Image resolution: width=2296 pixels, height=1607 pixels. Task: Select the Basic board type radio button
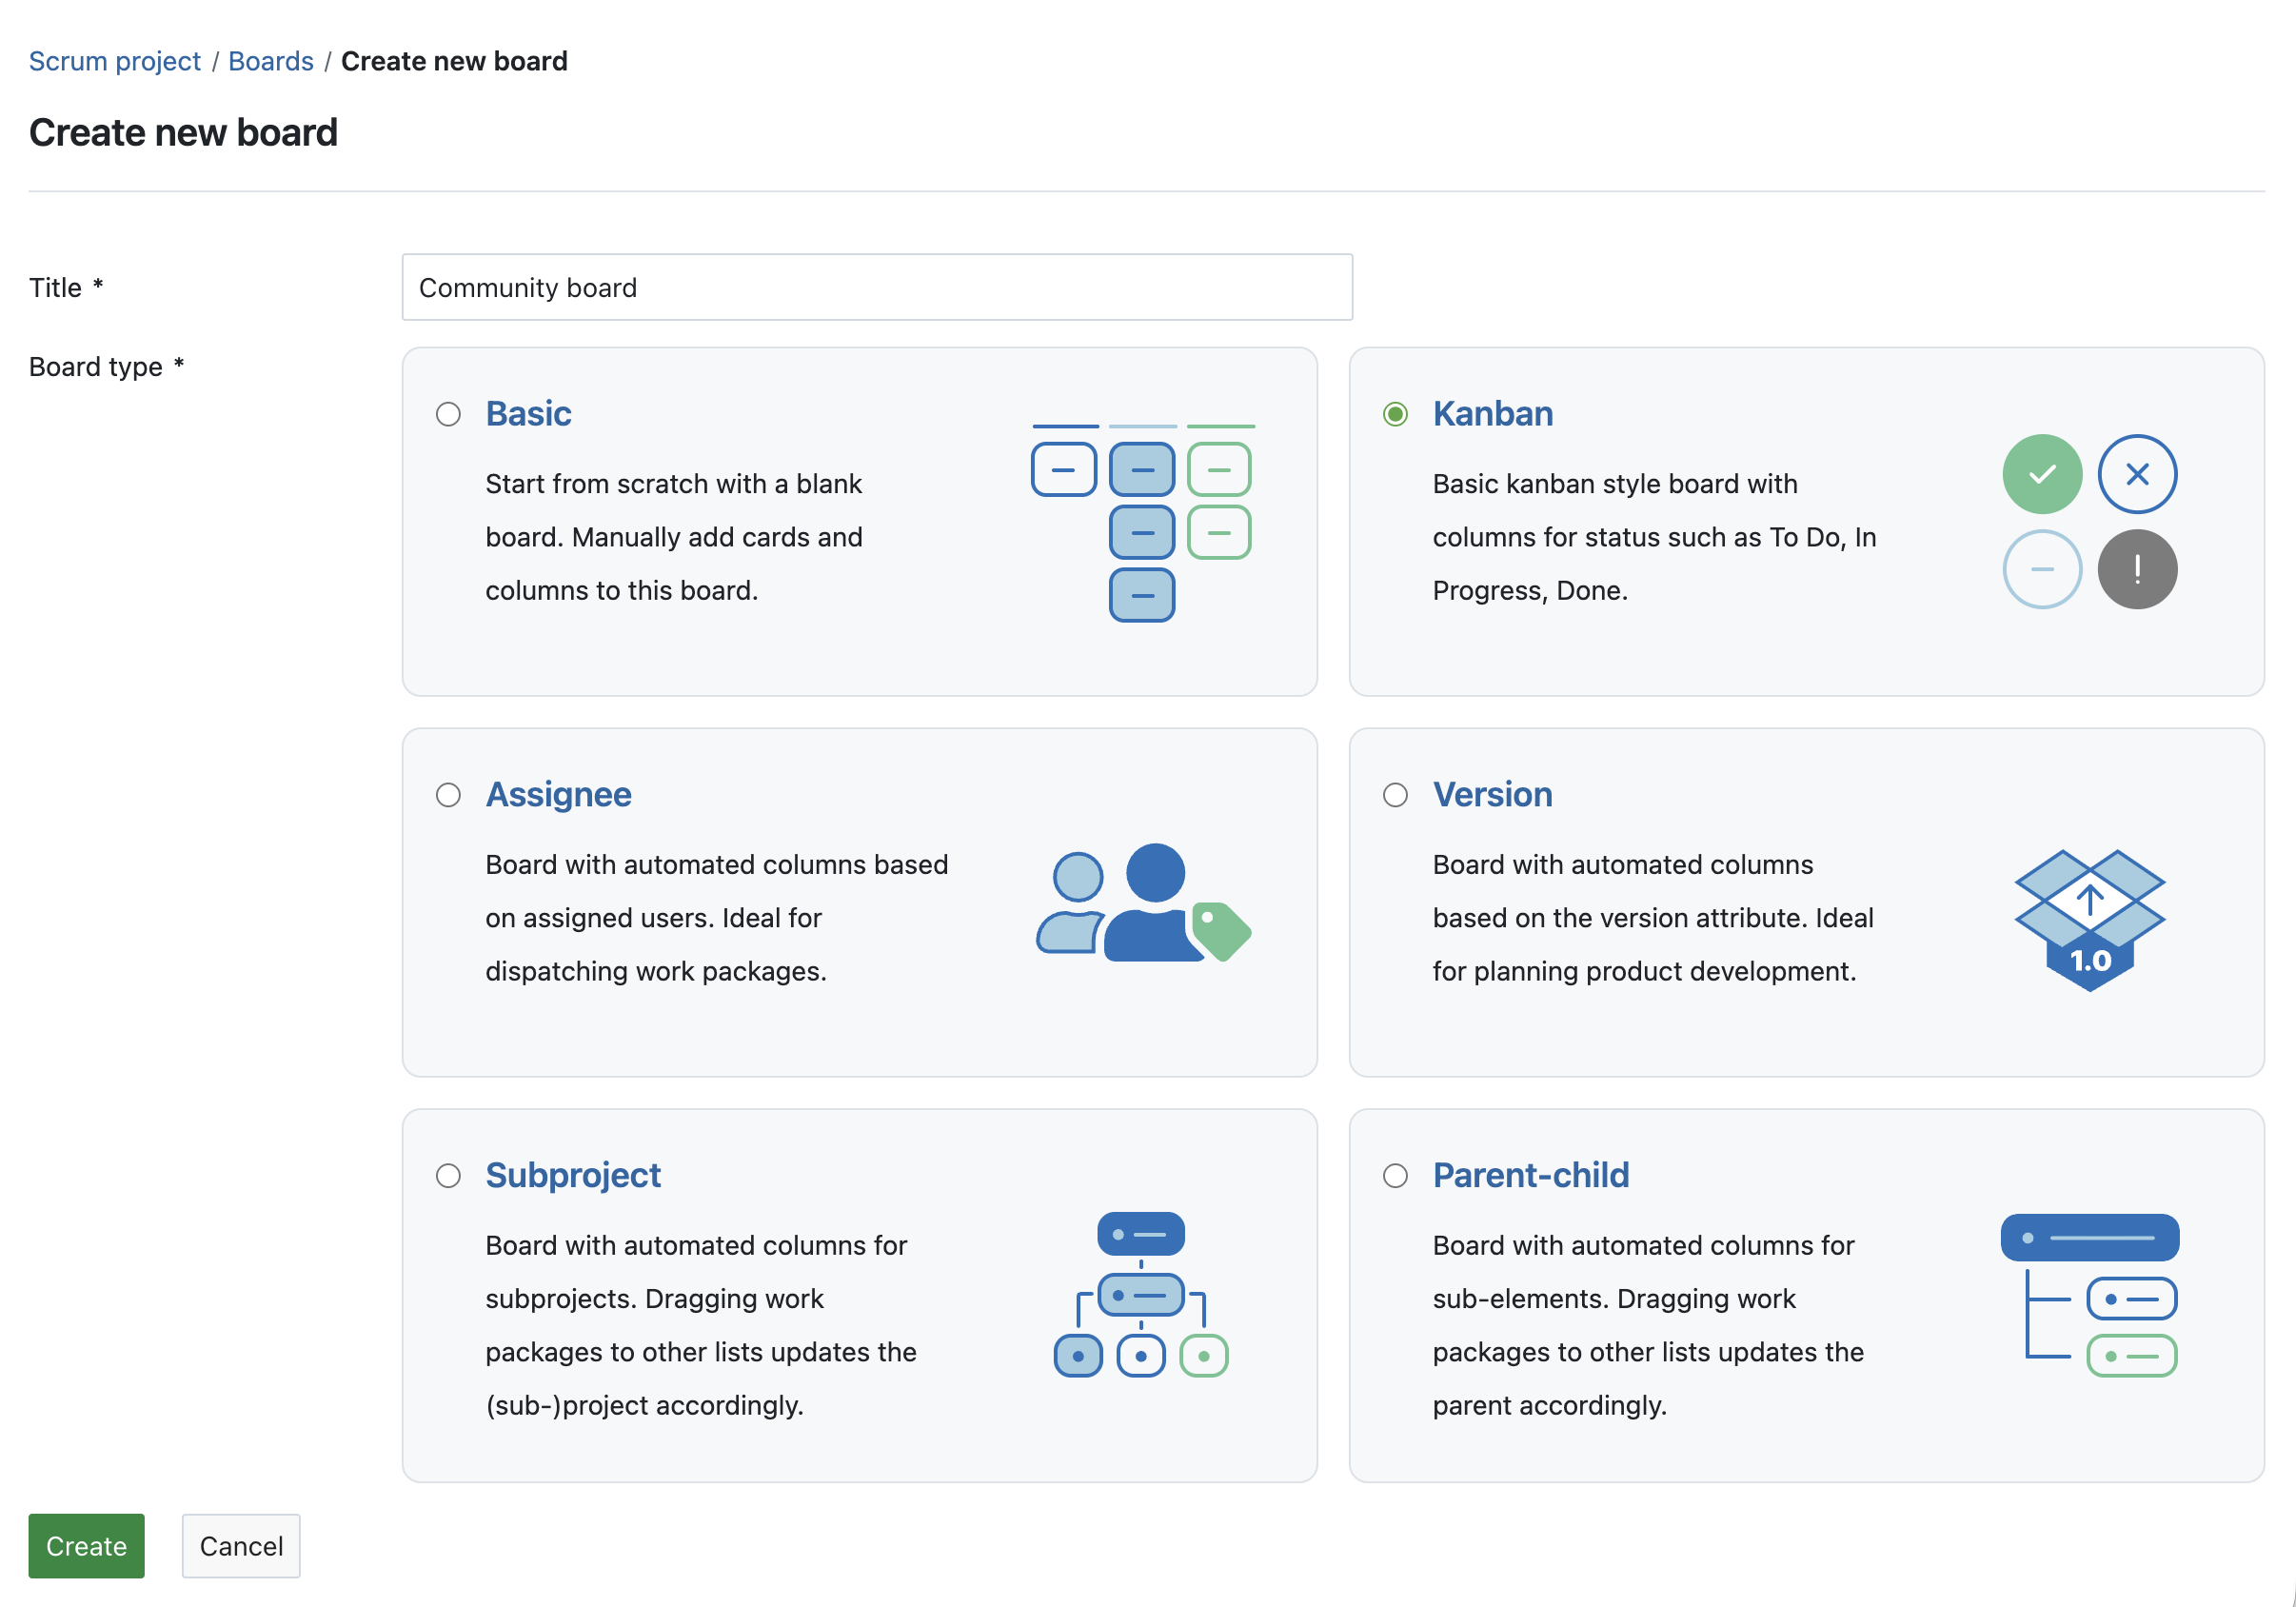448,414
